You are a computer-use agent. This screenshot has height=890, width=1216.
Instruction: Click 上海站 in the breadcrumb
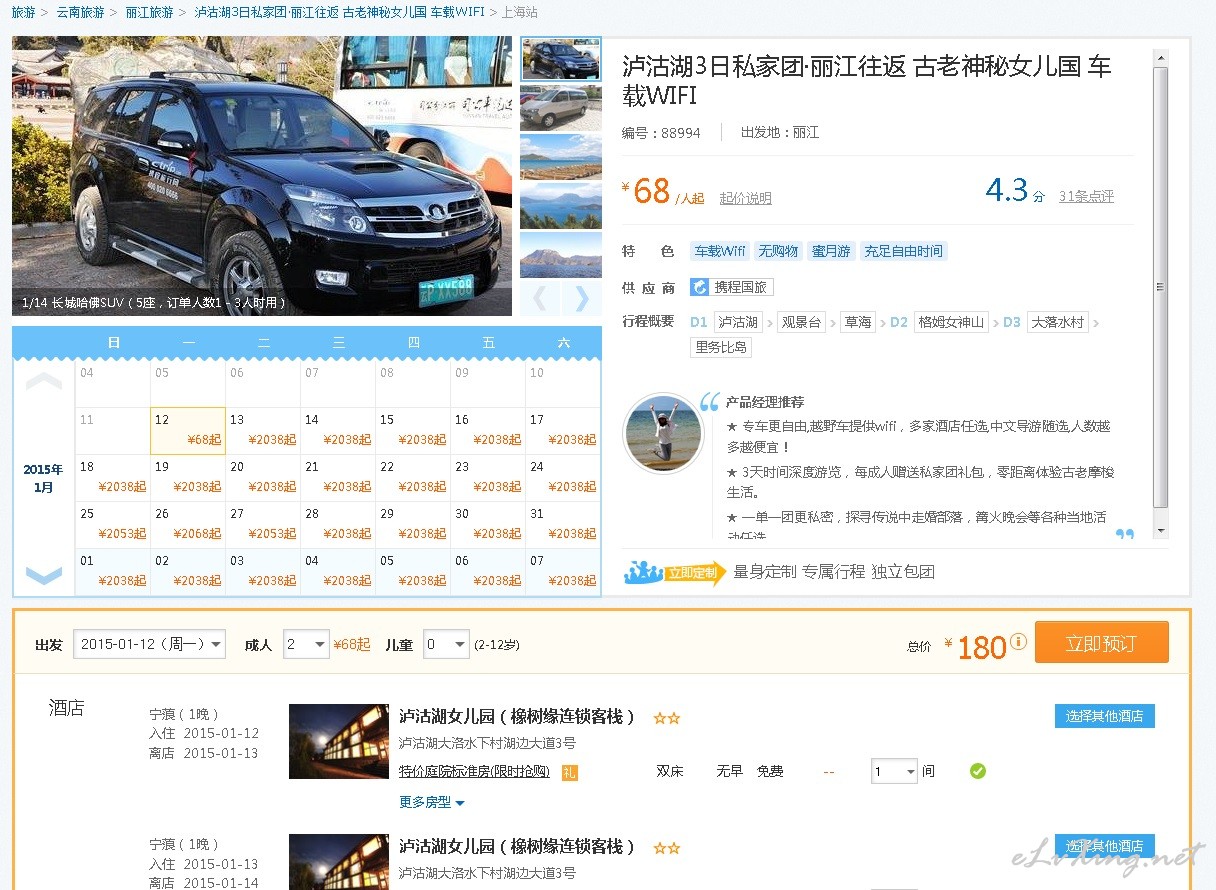[519, 12]
